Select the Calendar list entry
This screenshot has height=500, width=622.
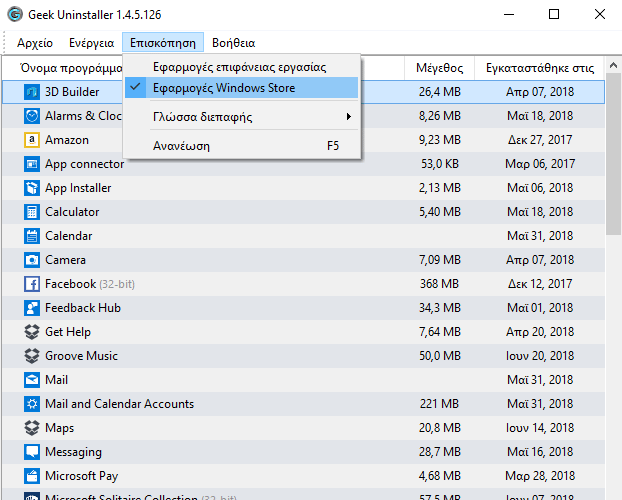pyautogui.click(x=304, y=236)
